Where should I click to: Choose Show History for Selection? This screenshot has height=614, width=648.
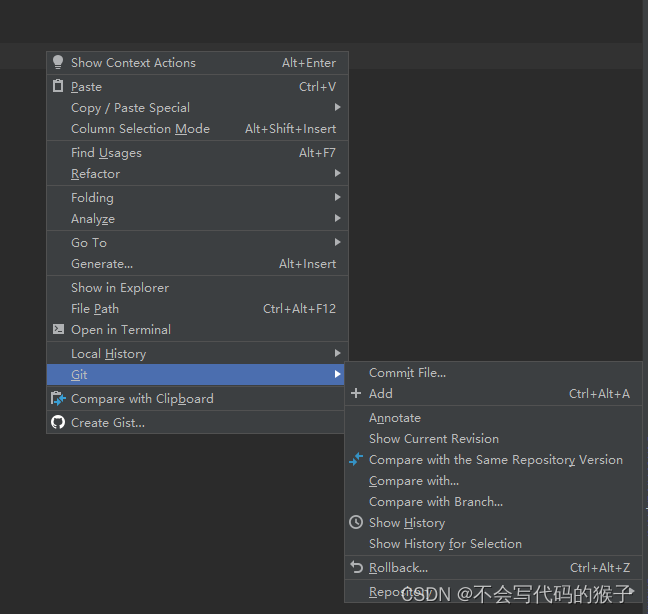pyautogui.click(x=493, y=544)
